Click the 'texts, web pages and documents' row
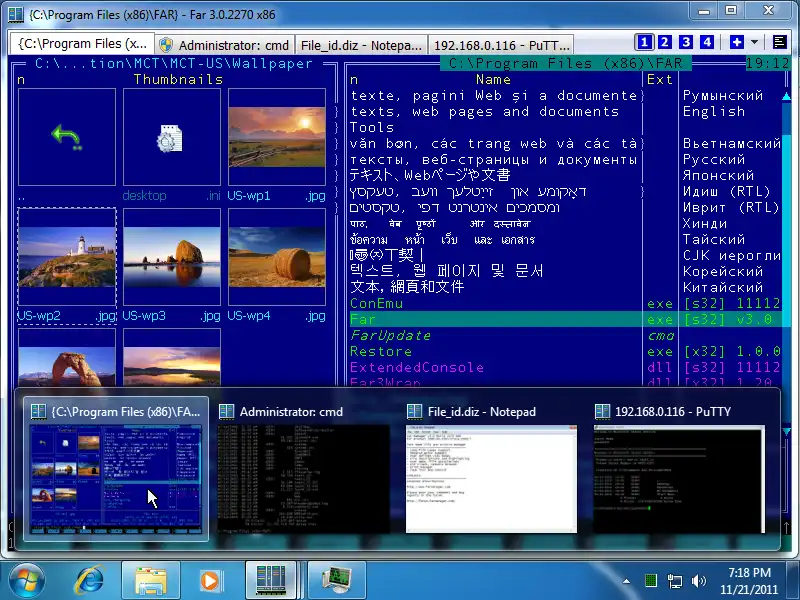The width and height of the screenshot is (800, 600). point(565,112)
